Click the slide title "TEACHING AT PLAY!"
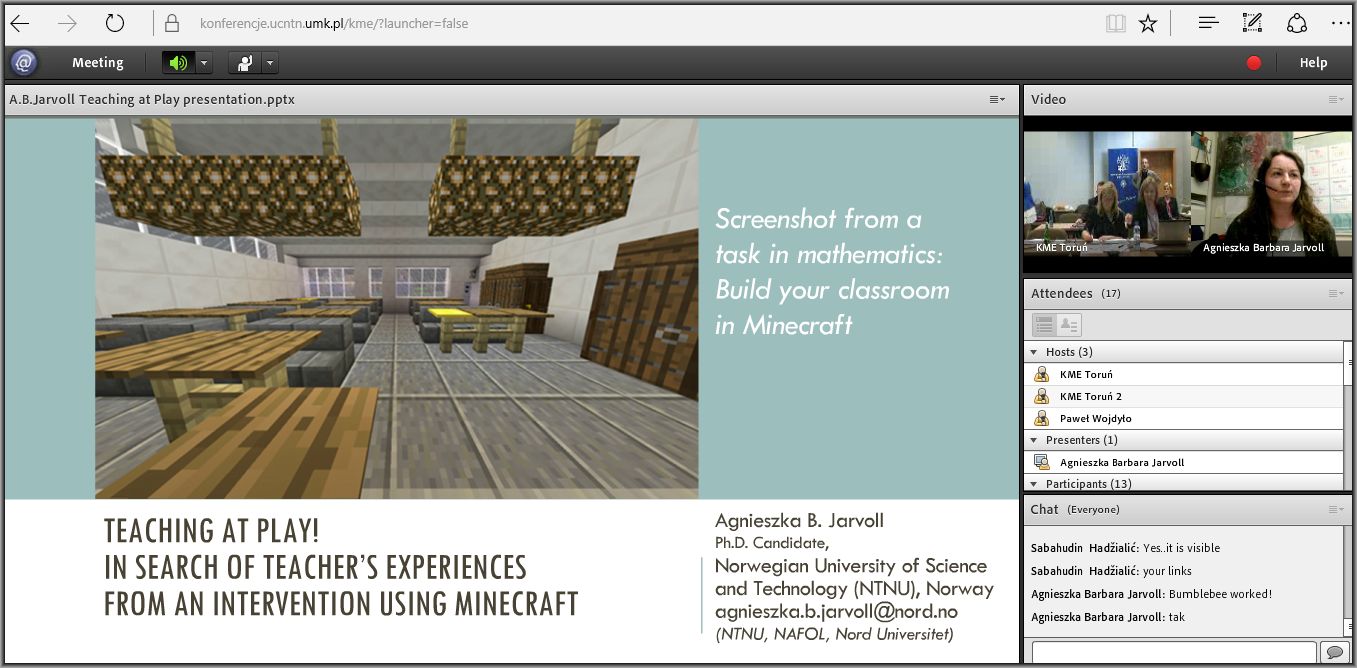Screen dimensions: 1357x668 (212, 531)
